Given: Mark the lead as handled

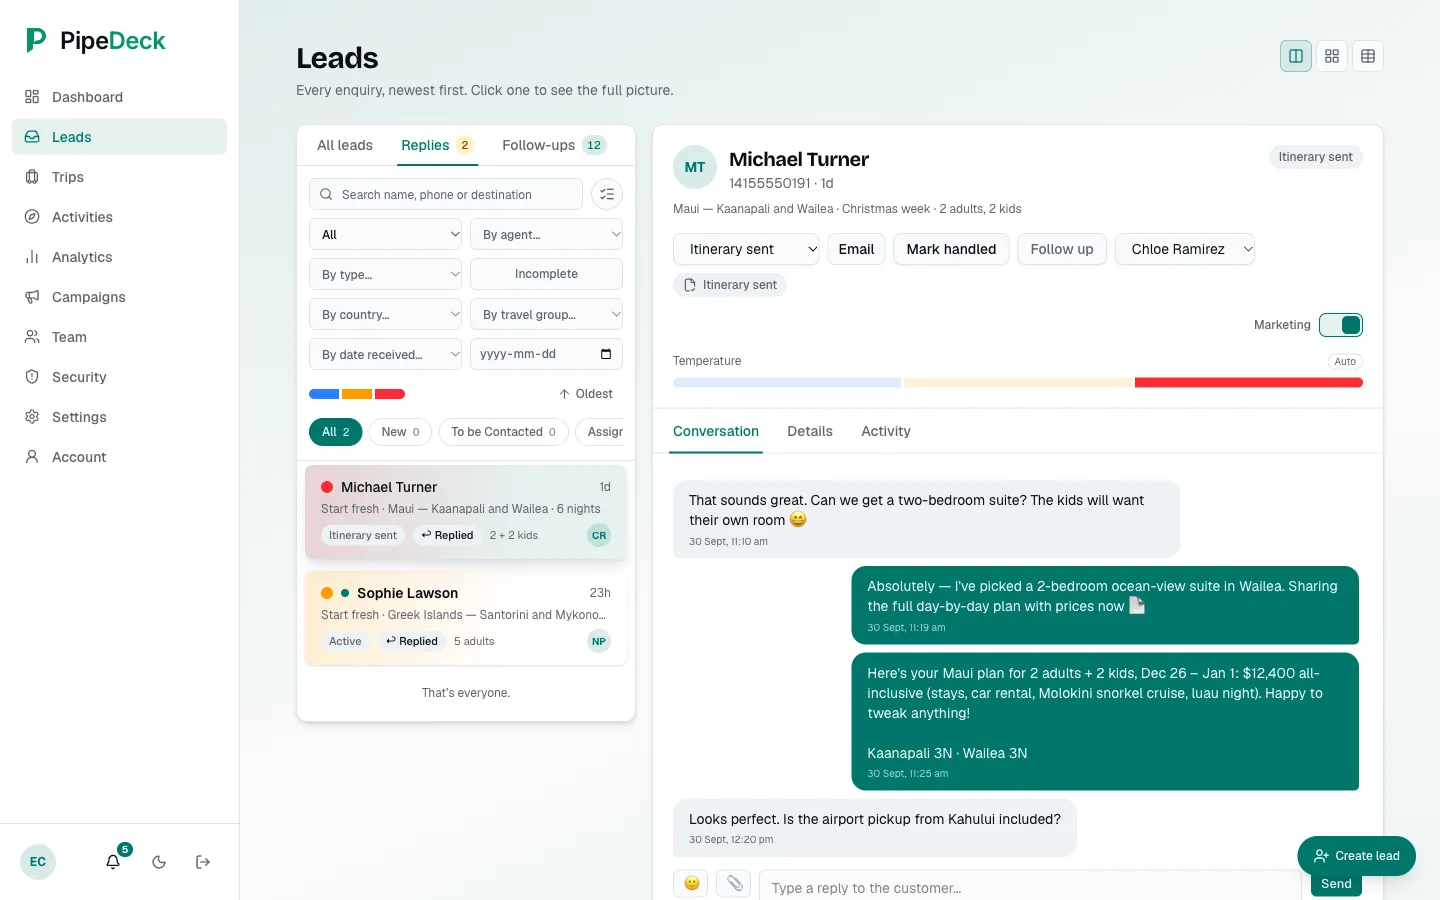Looking at the screenshot, I should 951,249.
